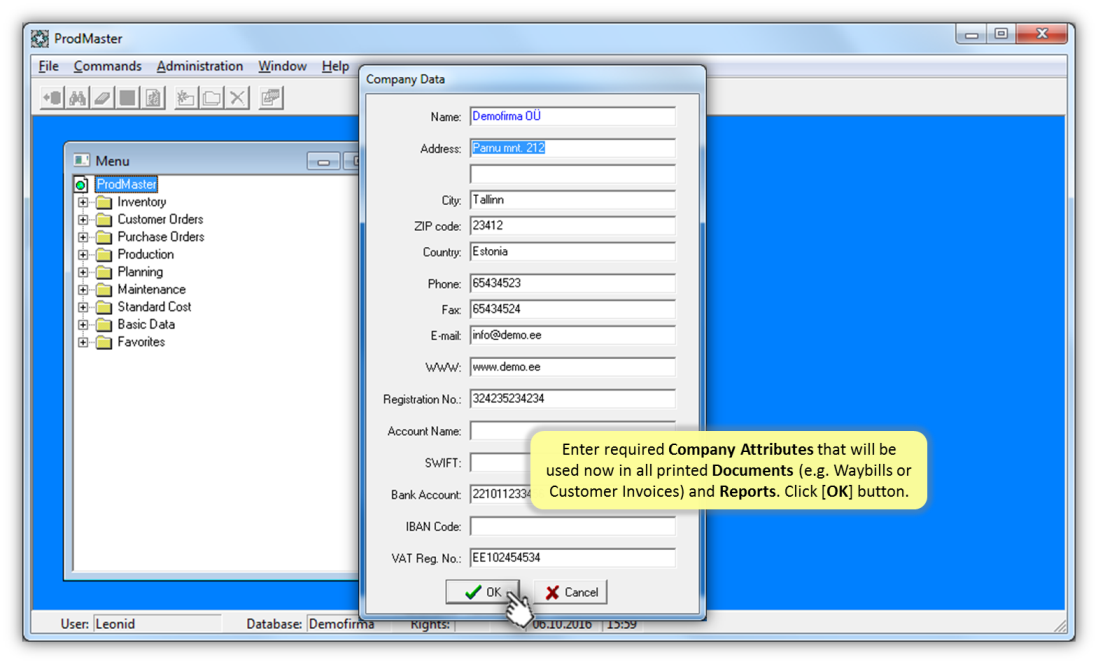Click the binoculars find toolbar icon

(78, 98)
